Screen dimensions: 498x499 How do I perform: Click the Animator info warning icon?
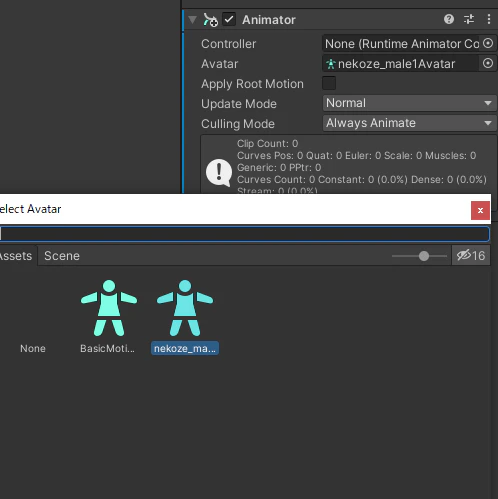219,173
